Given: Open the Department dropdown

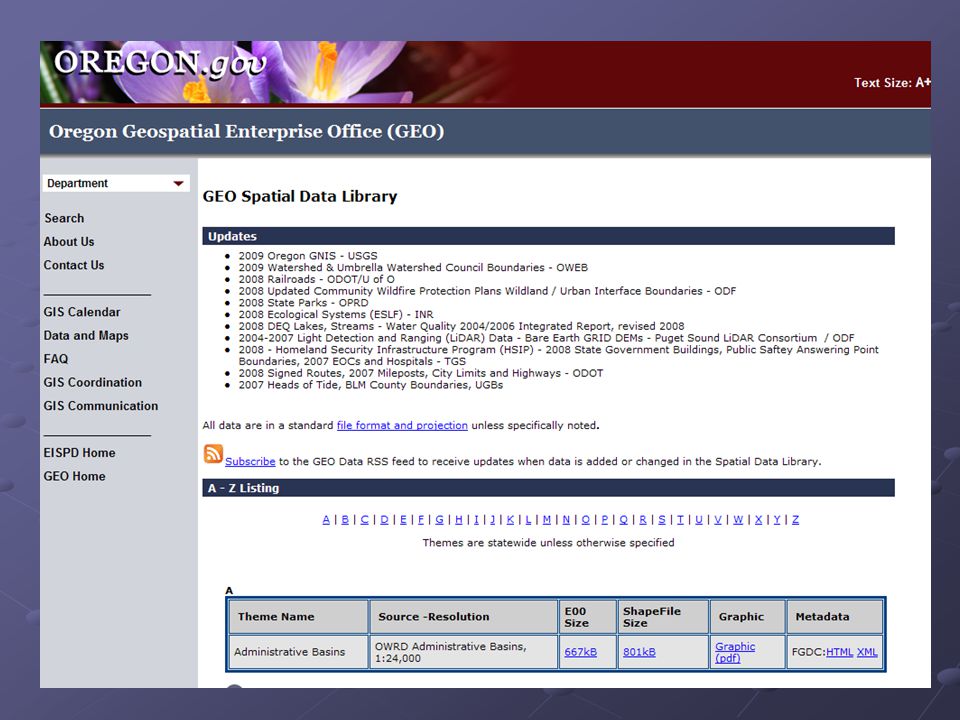Looking at the screenshot, I should [x=116, y=183].
